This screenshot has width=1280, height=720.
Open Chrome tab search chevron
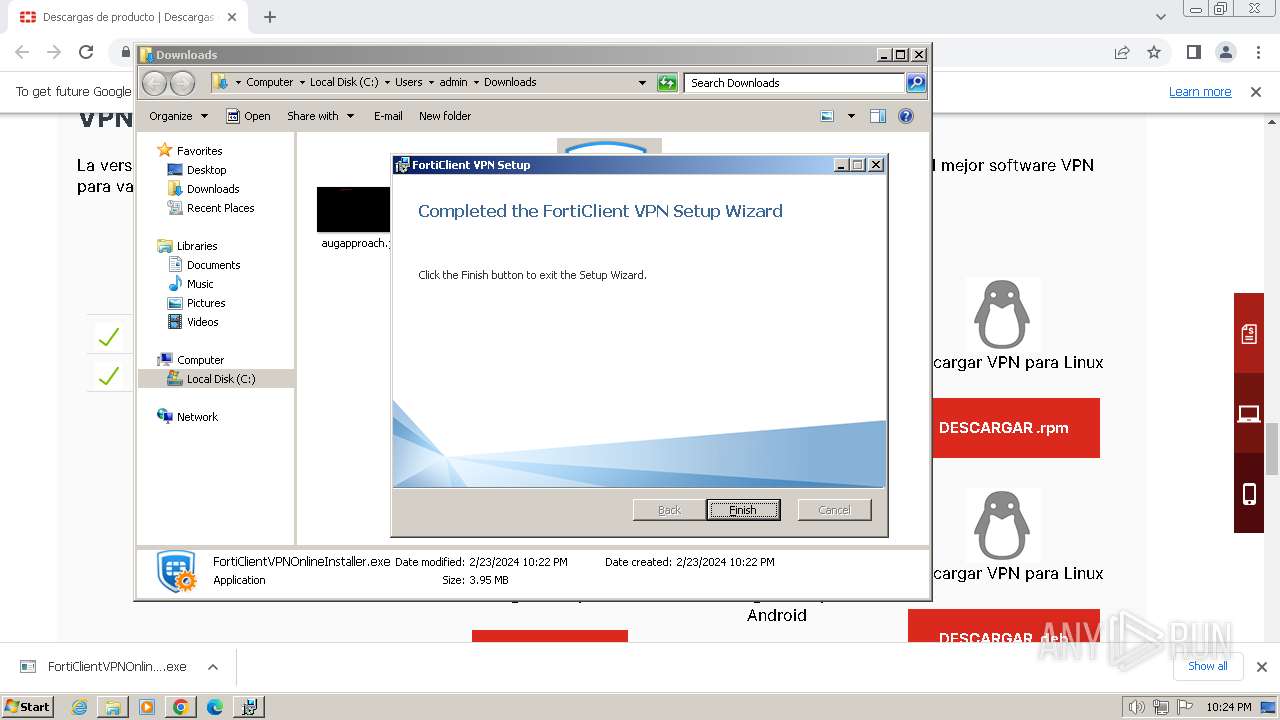pyautogui.click(x=1160, y=17)
